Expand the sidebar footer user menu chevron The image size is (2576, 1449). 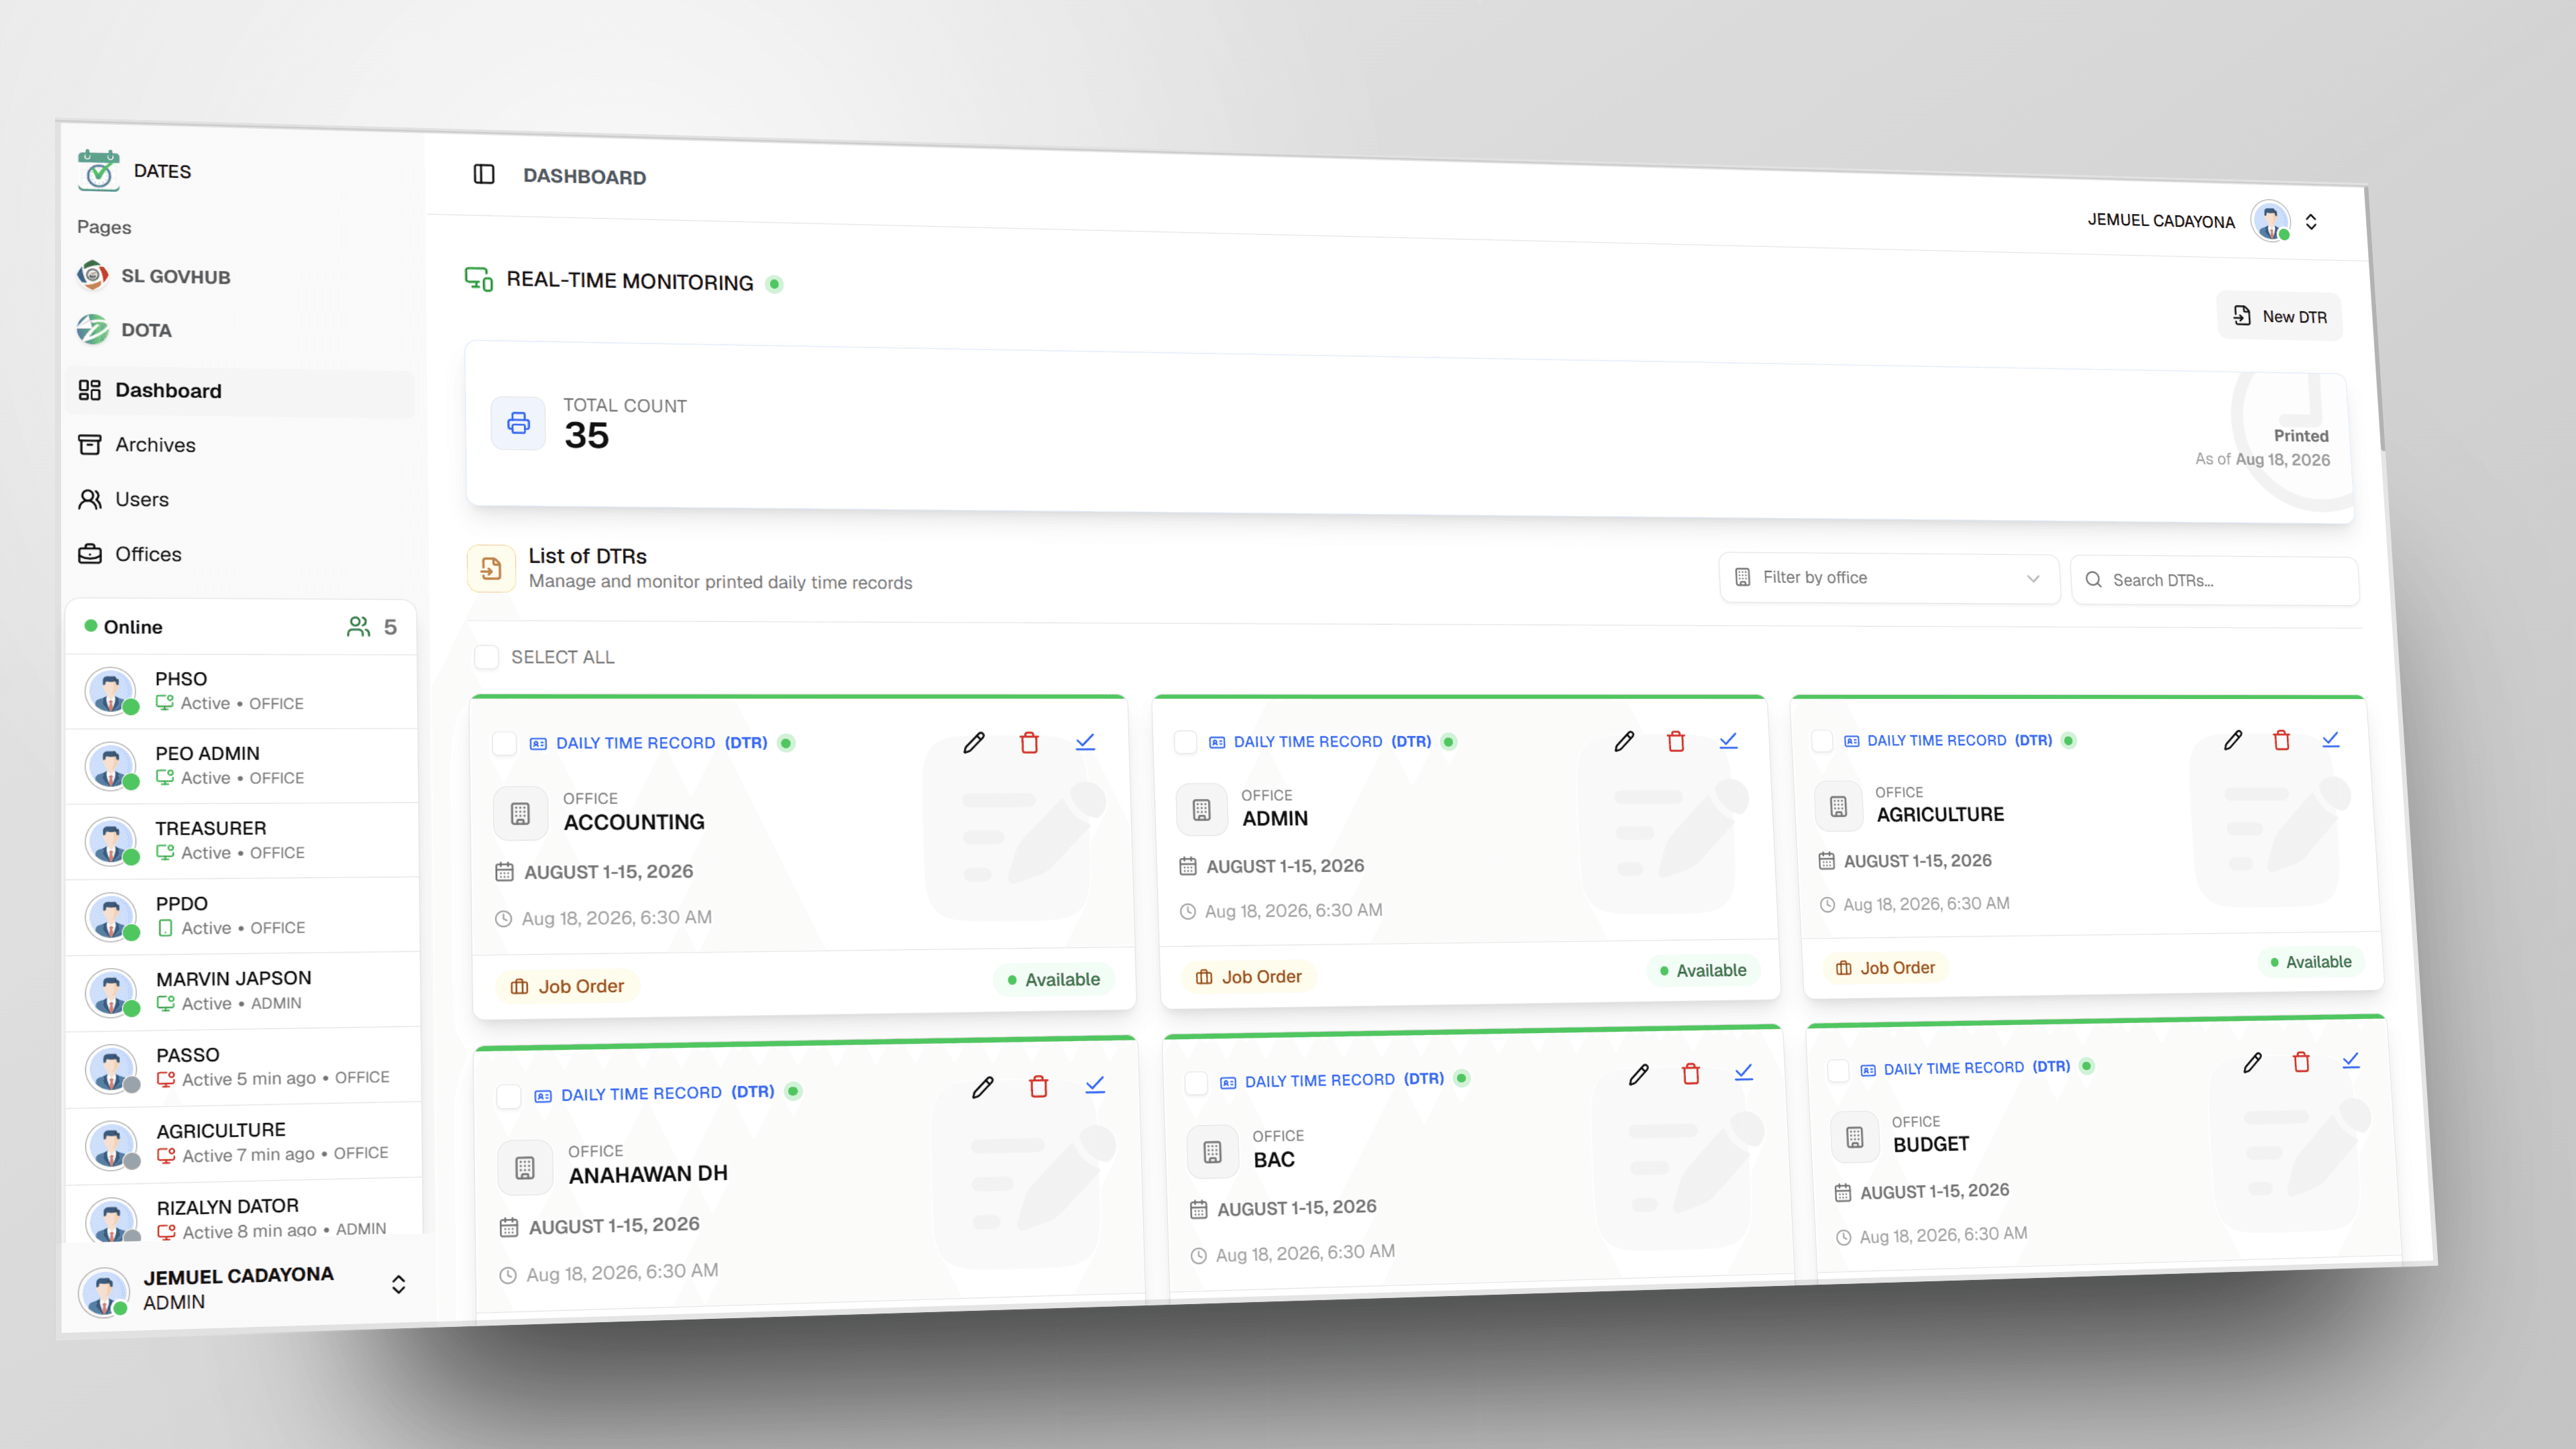398,1284
